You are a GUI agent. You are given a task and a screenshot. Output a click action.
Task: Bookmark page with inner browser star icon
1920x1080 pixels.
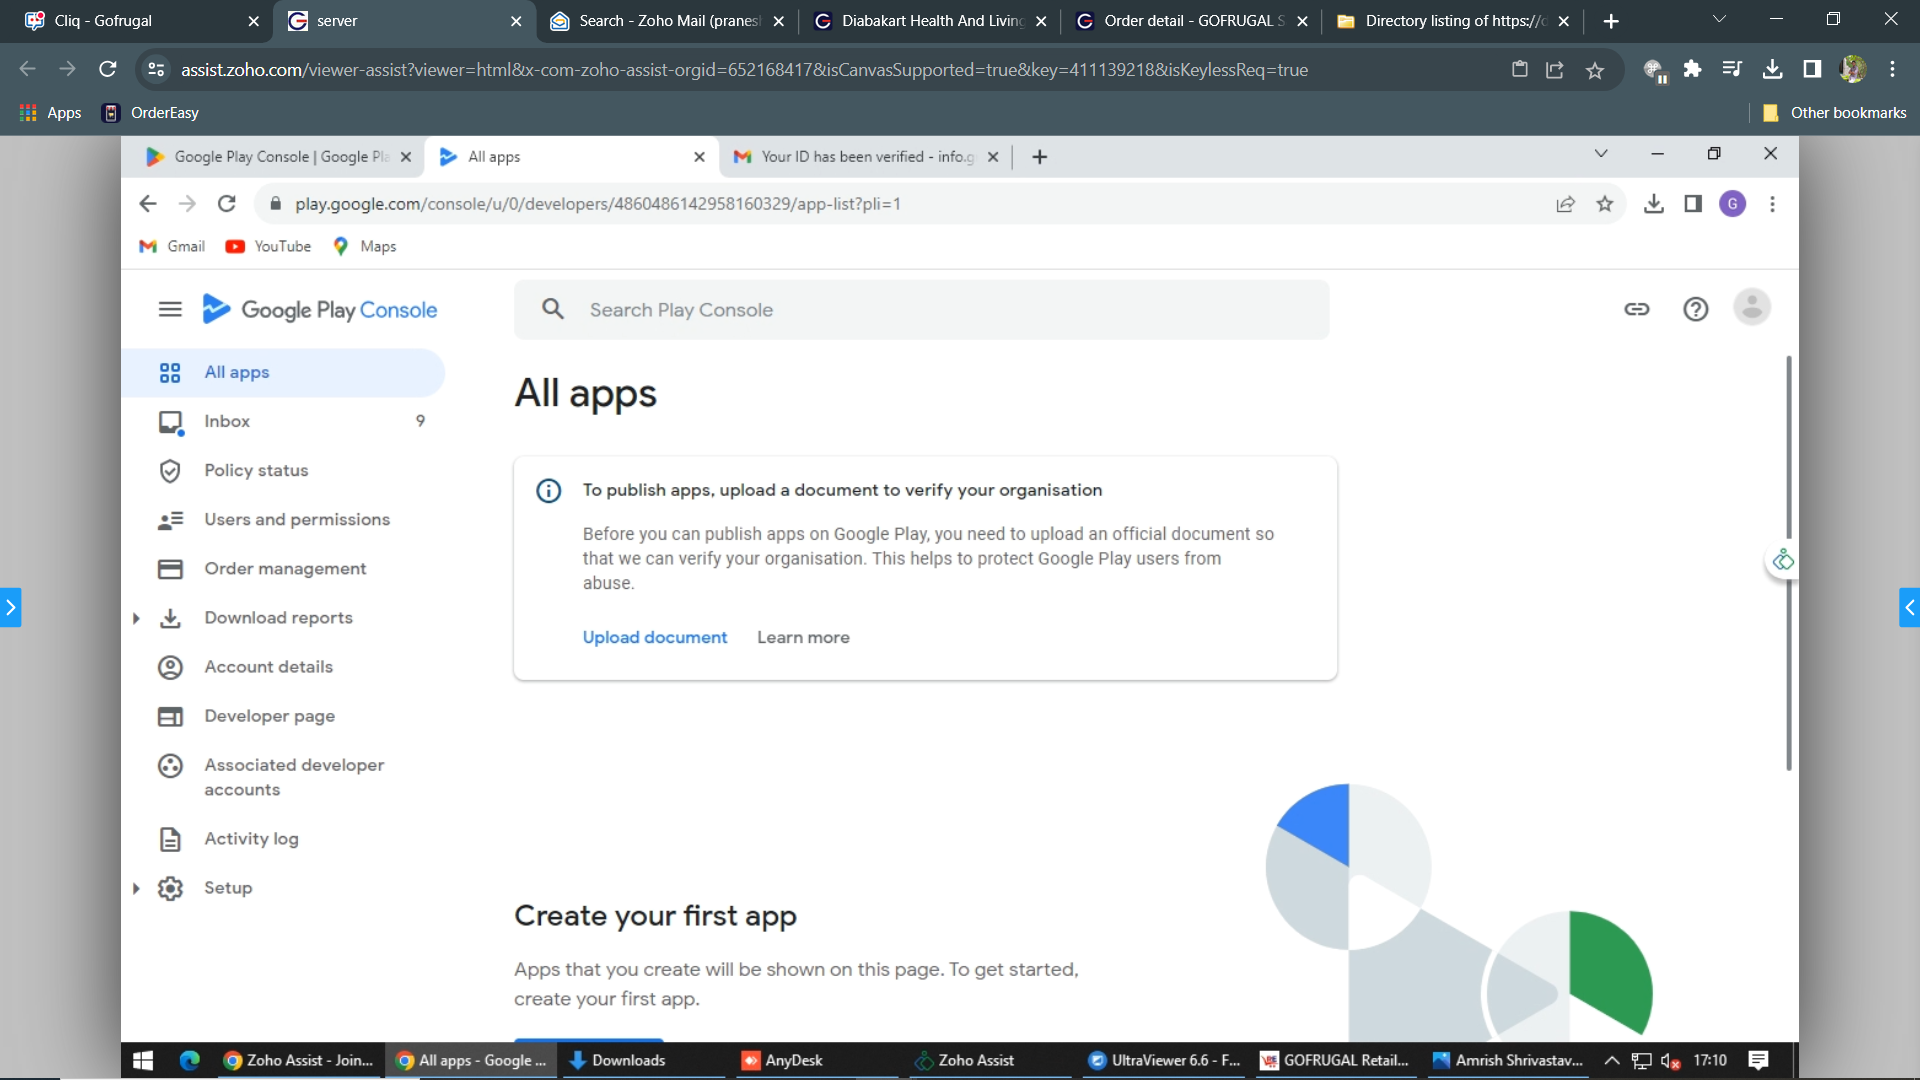[1605, 204]
